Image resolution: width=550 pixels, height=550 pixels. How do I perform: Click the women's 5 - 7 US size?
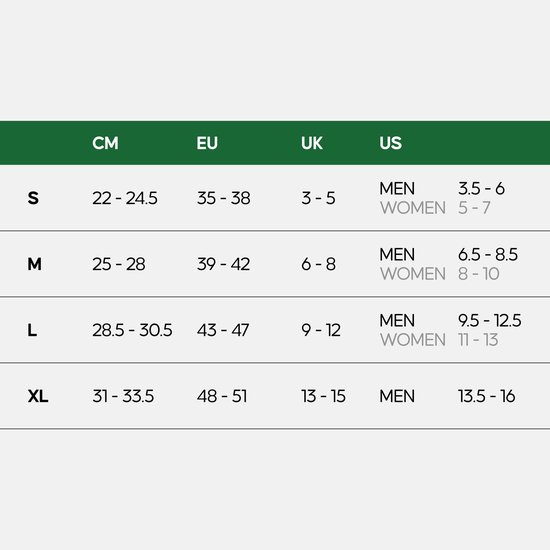[474, 208]
